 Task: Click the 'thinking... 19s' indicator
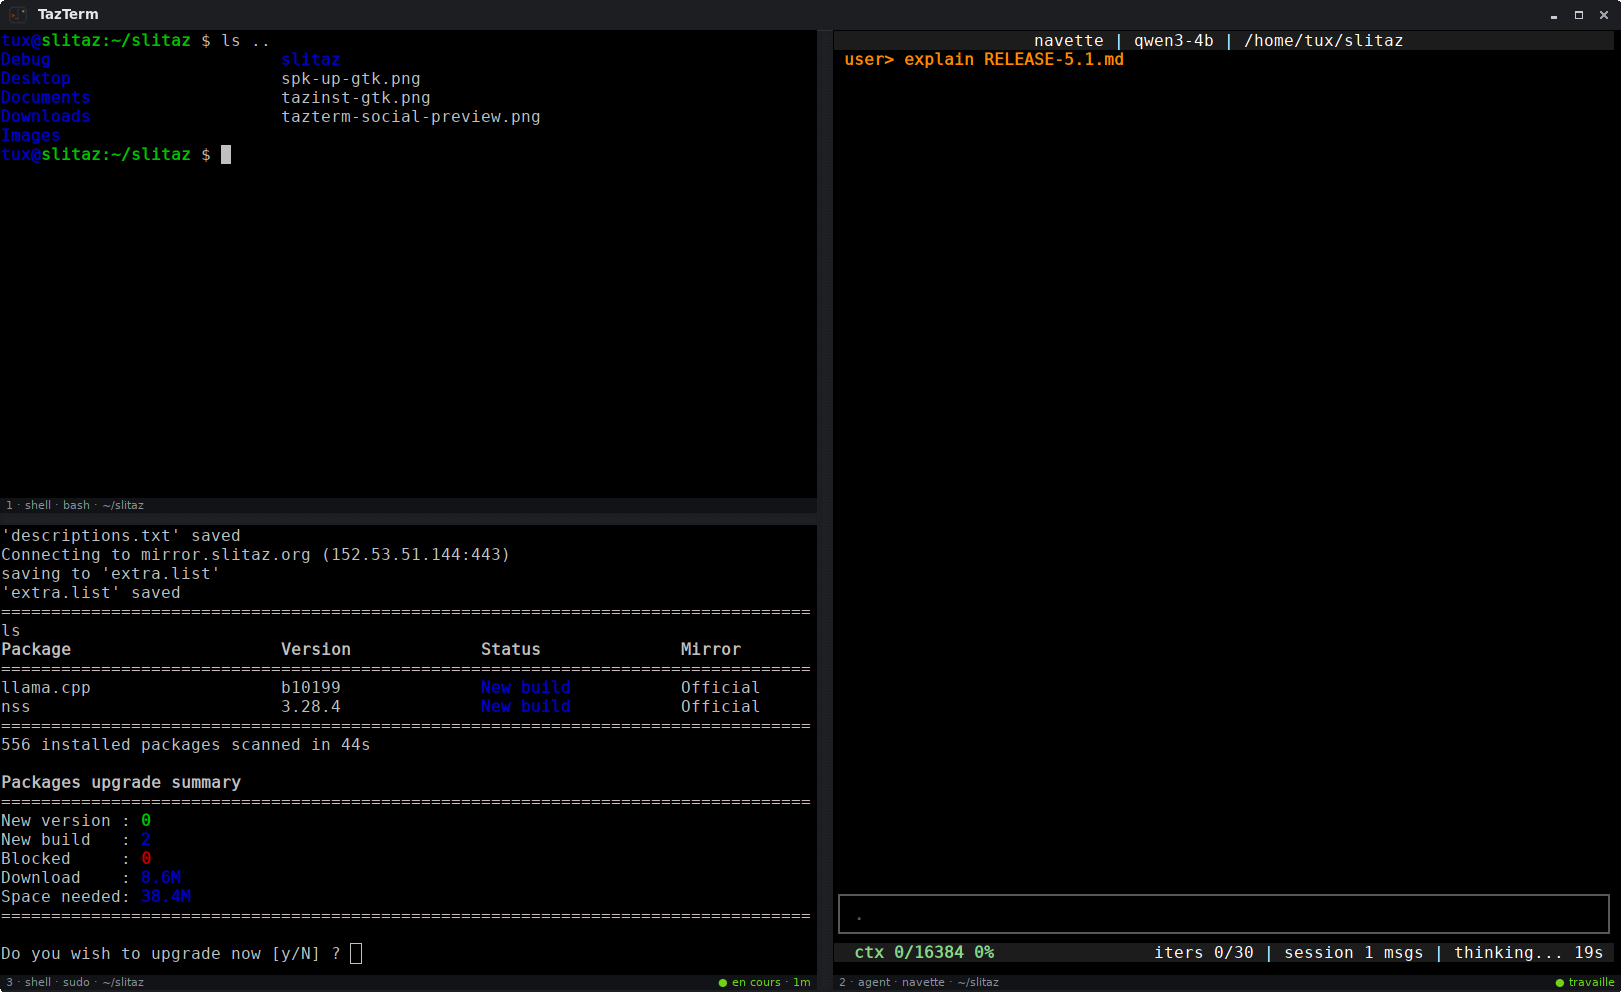pos(1529,953)
